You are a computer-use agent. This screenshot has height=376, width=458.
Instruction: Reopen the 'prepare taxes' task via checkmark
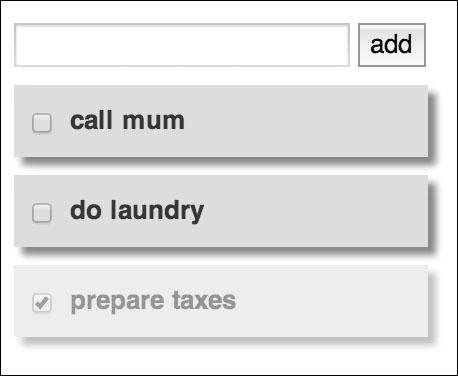[42, 303]
